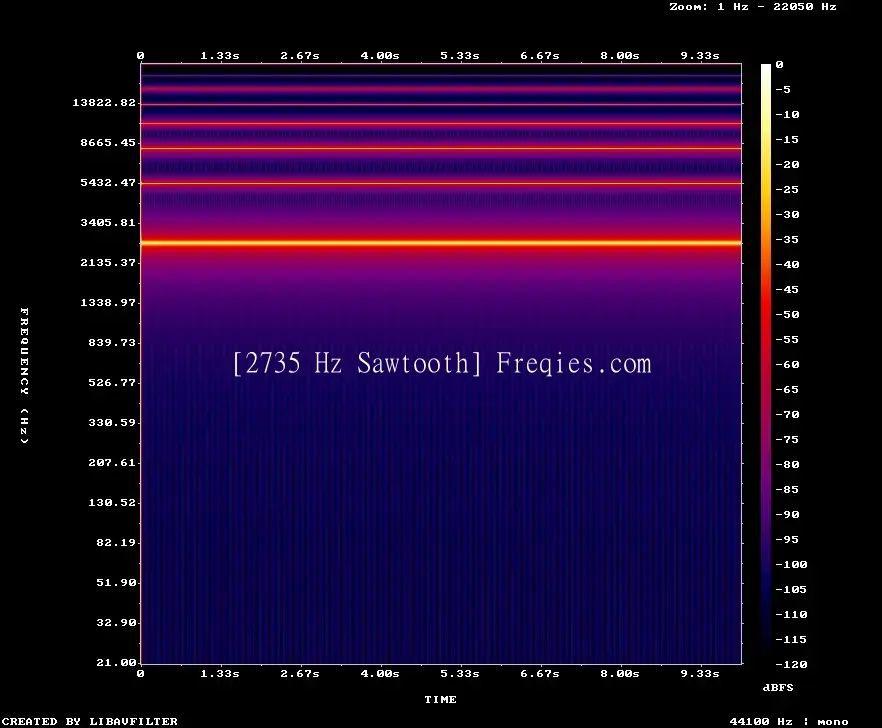Click the -120 dBFS scale value
This screenshot has width=882, height=728.
tap(791, 665)
